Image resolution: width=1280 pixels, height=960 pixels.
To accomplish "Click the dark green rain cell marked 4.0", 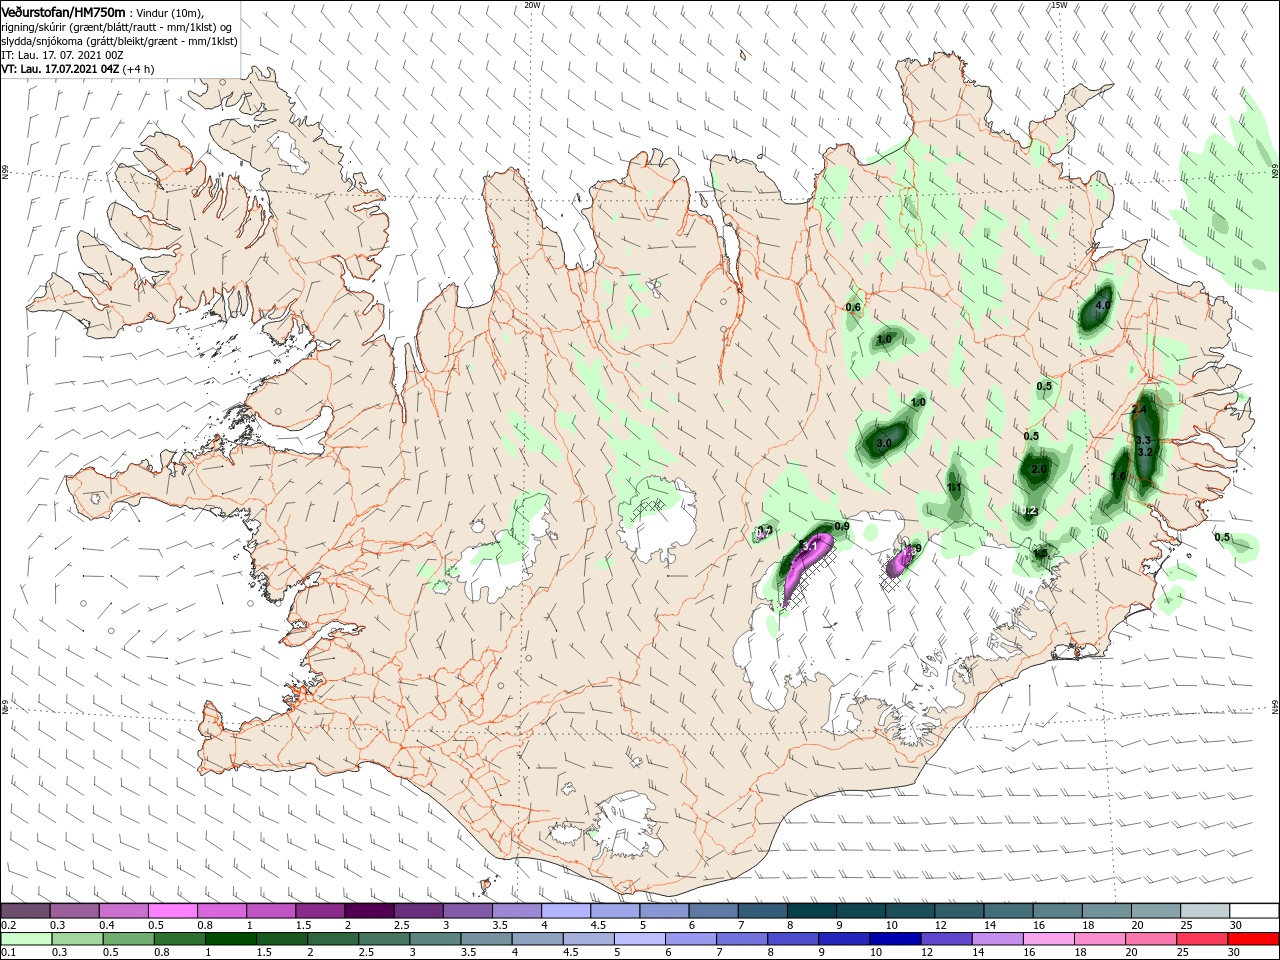I will click(x=1097, y=309).
